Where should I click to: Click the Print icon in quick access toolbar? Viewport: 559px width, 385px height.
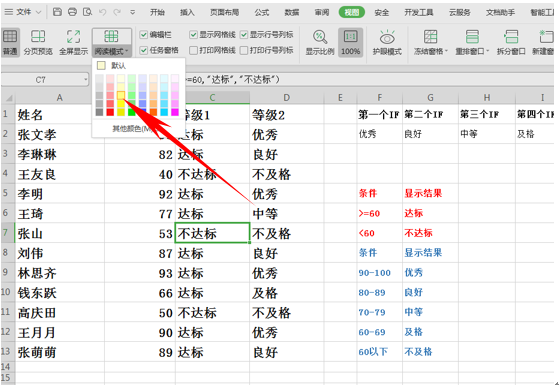click(x=72, y=12)
